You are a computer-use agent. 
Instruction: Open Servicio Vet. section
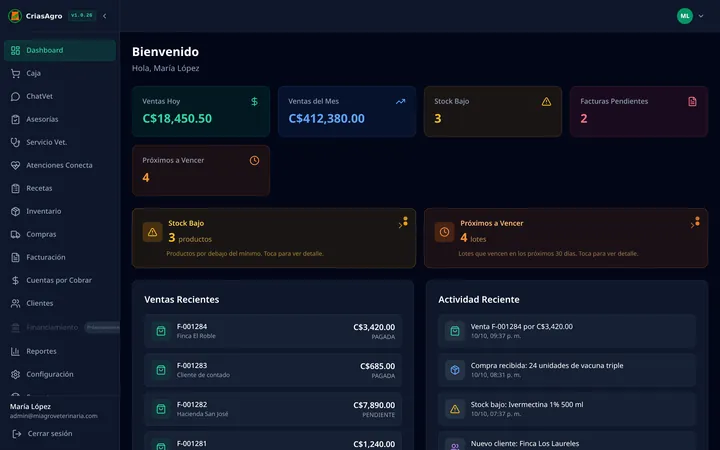tap(60, 142)
